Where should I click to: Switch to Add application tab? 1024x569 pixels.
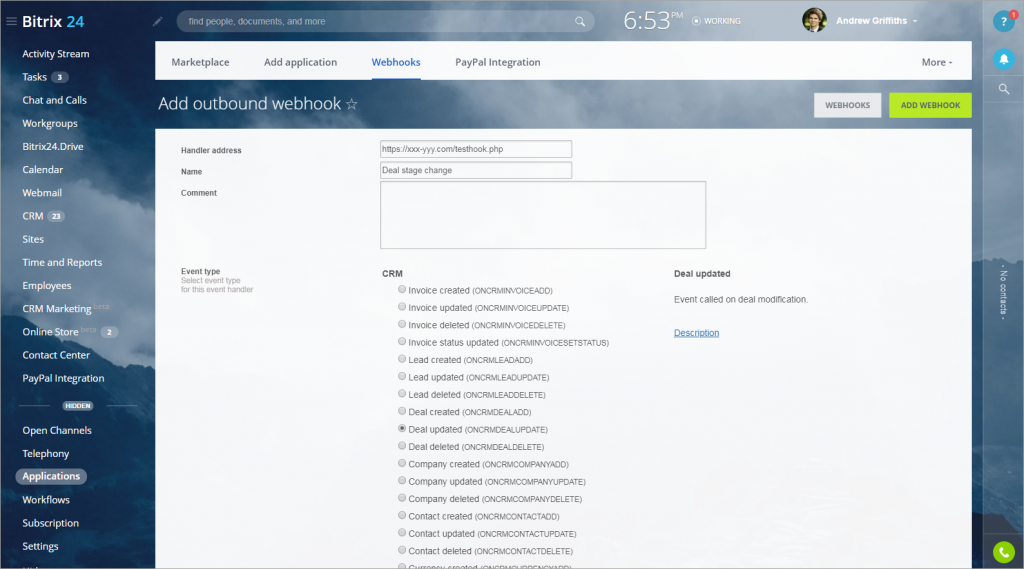point(300,62)
